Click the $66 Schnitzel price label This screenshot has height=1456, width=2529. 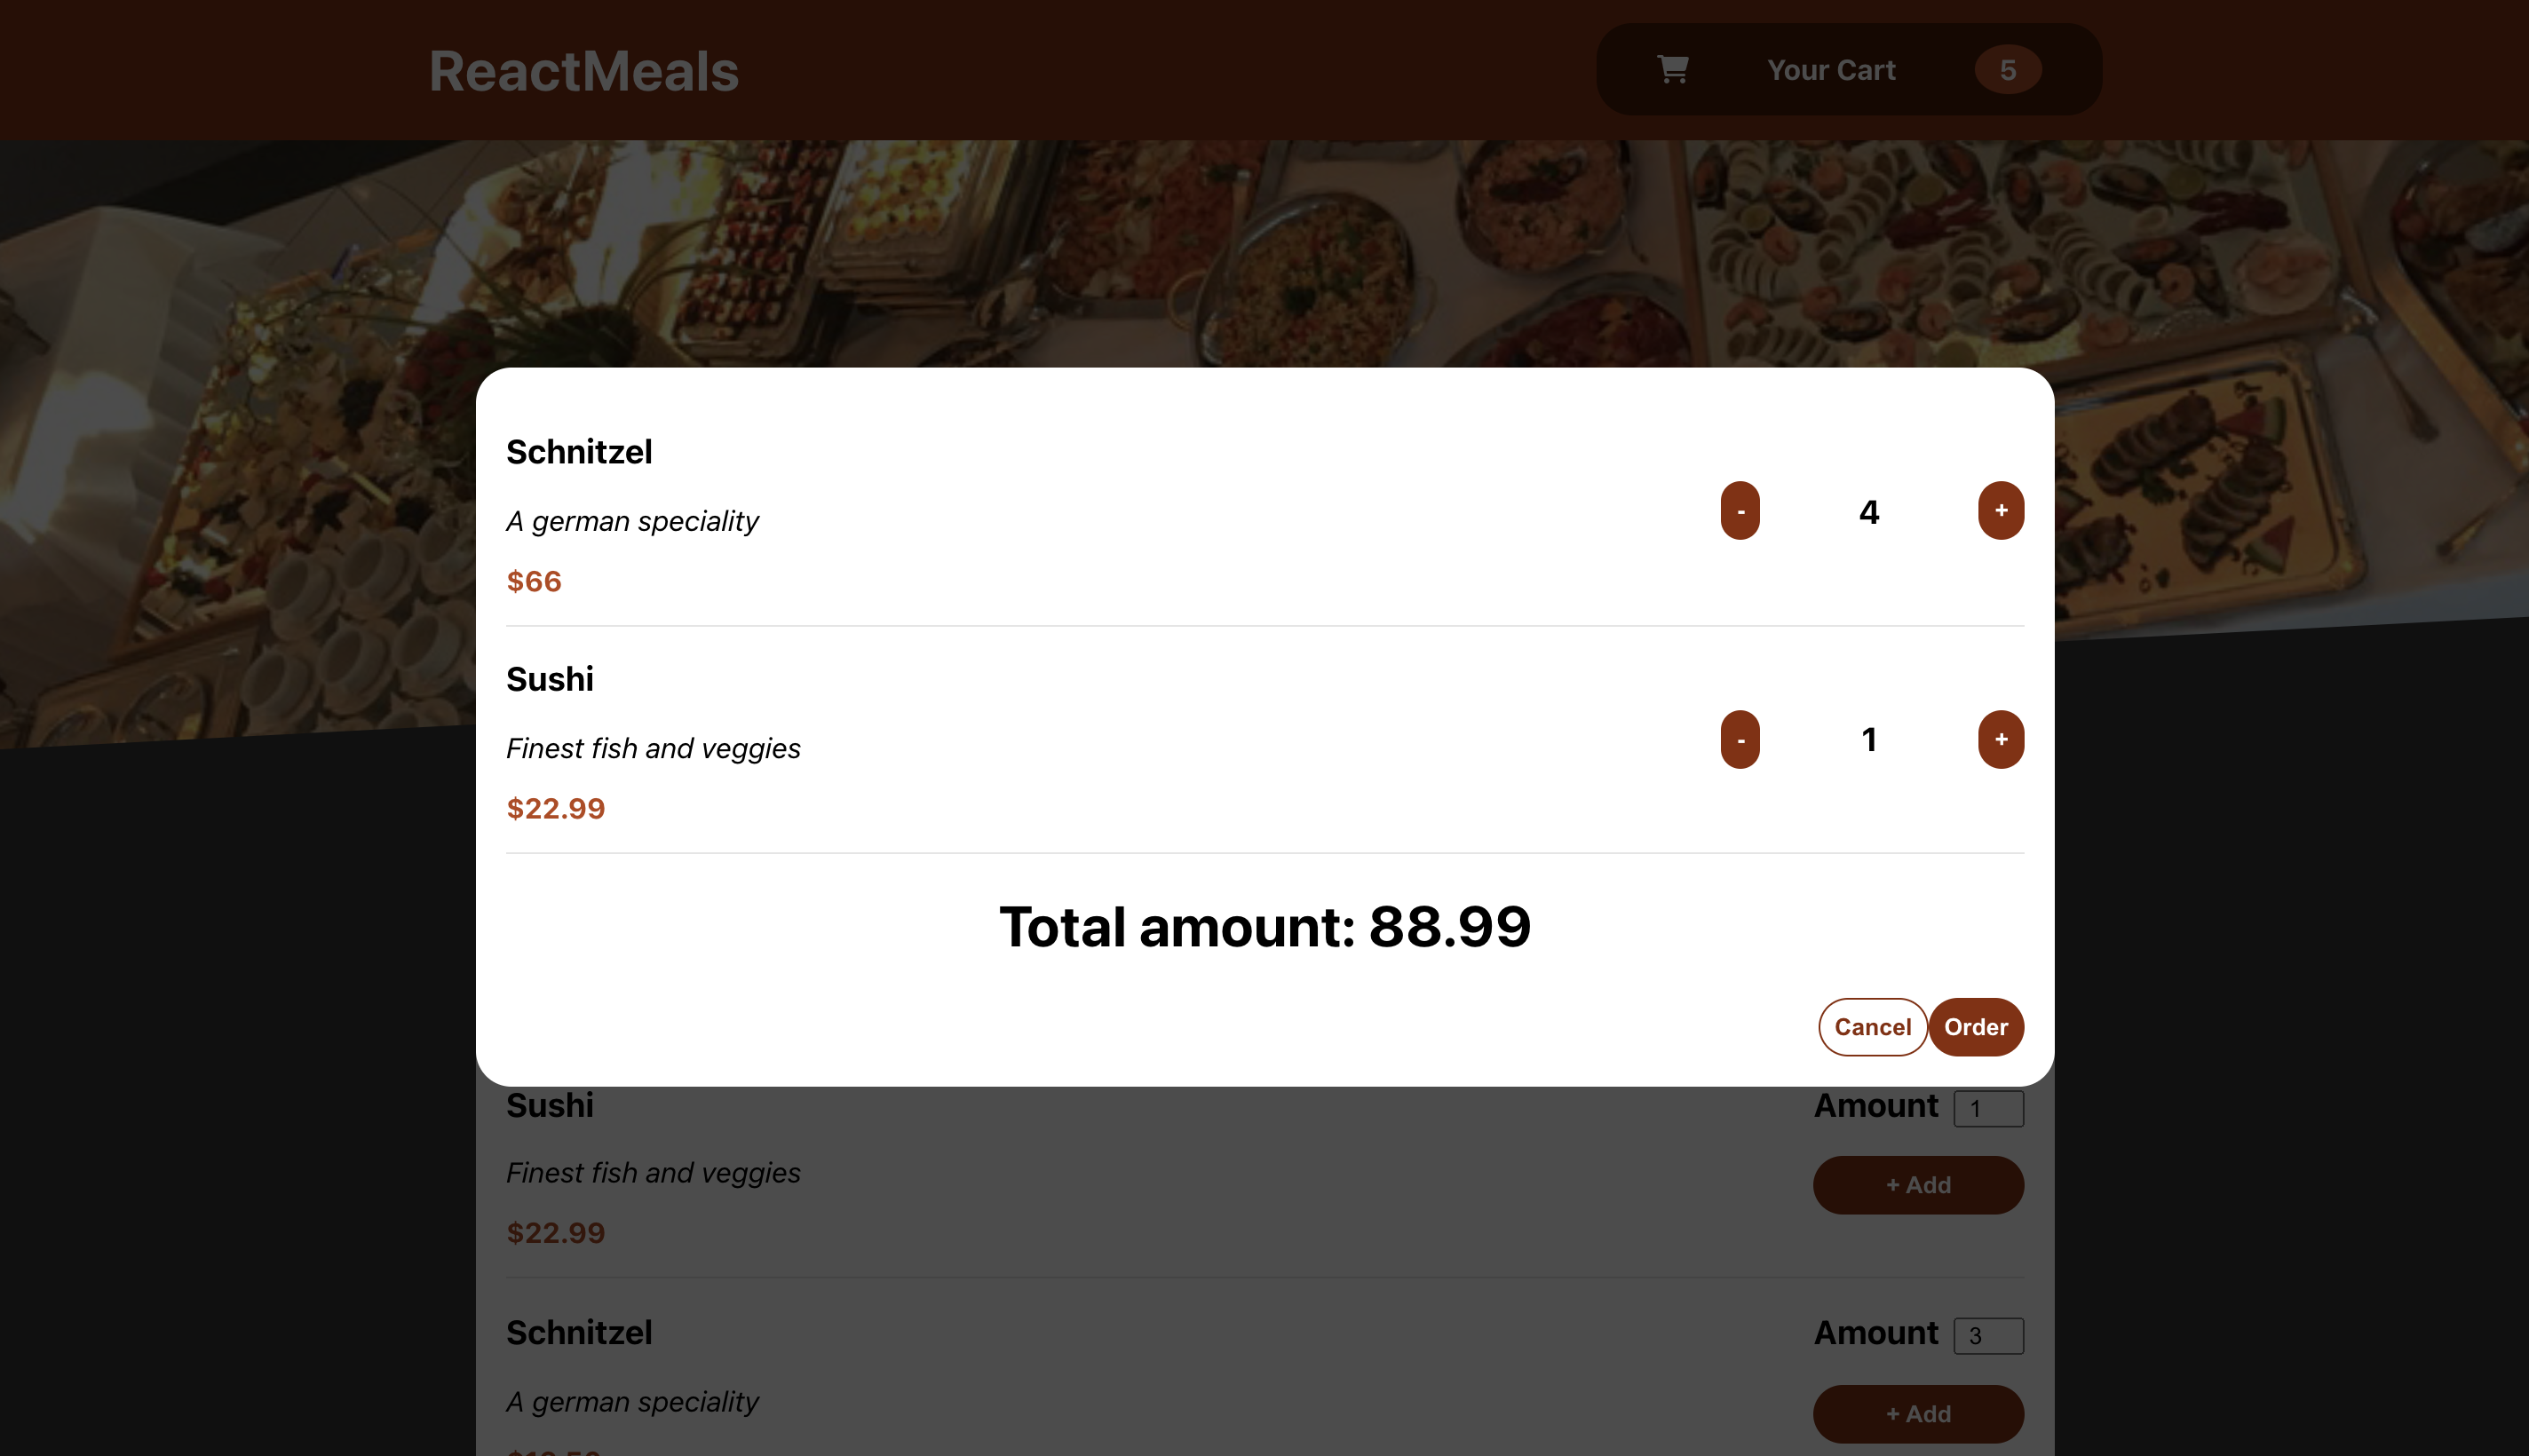pyautogui.click(x=534, y=581)
